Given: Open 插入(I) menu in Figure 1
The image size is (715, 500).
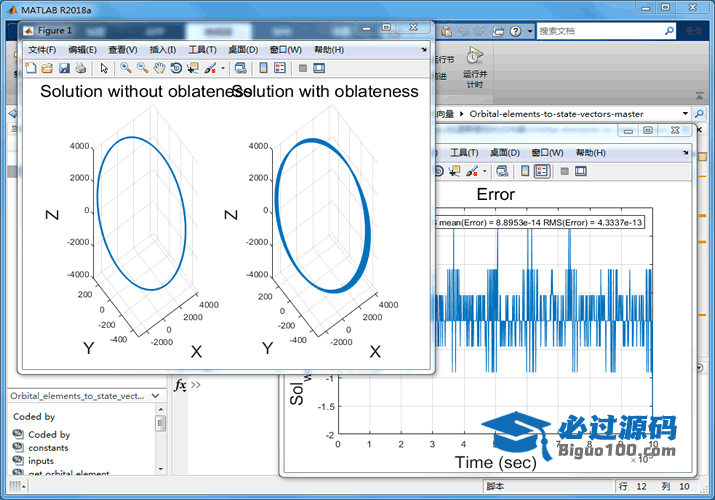Looking at the screenshot, I should pyautogui.click(x=163, y=50).
